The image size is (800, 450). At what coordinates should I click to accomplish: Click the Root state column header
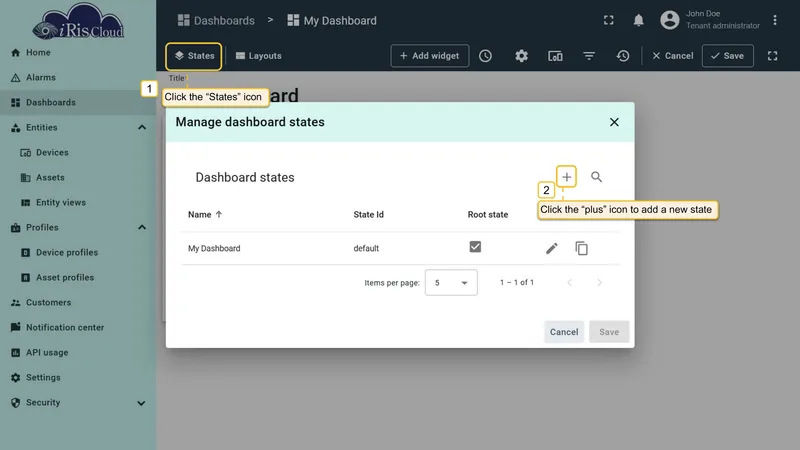(488, 215)
